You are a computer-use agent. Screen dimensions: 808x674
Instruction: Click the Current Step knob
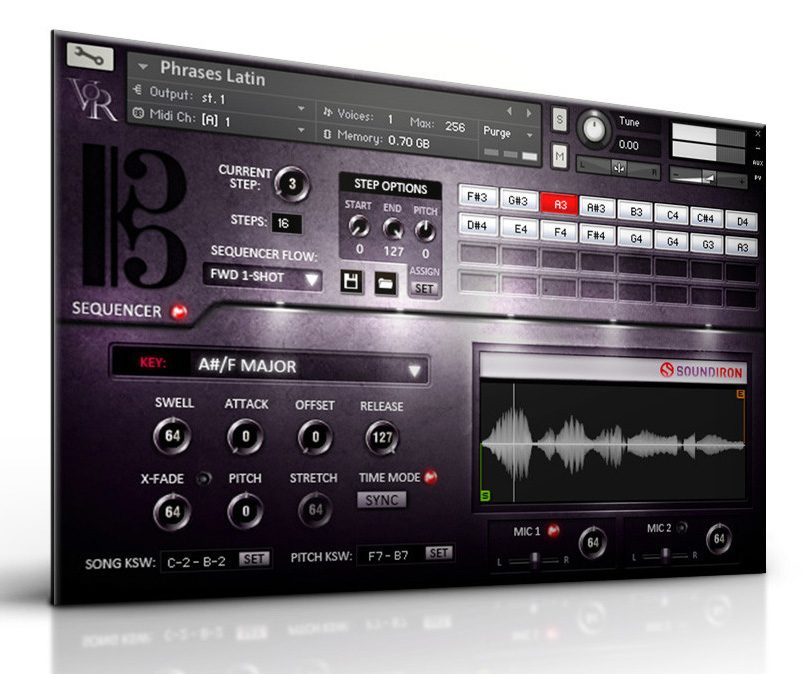point(292,184)
